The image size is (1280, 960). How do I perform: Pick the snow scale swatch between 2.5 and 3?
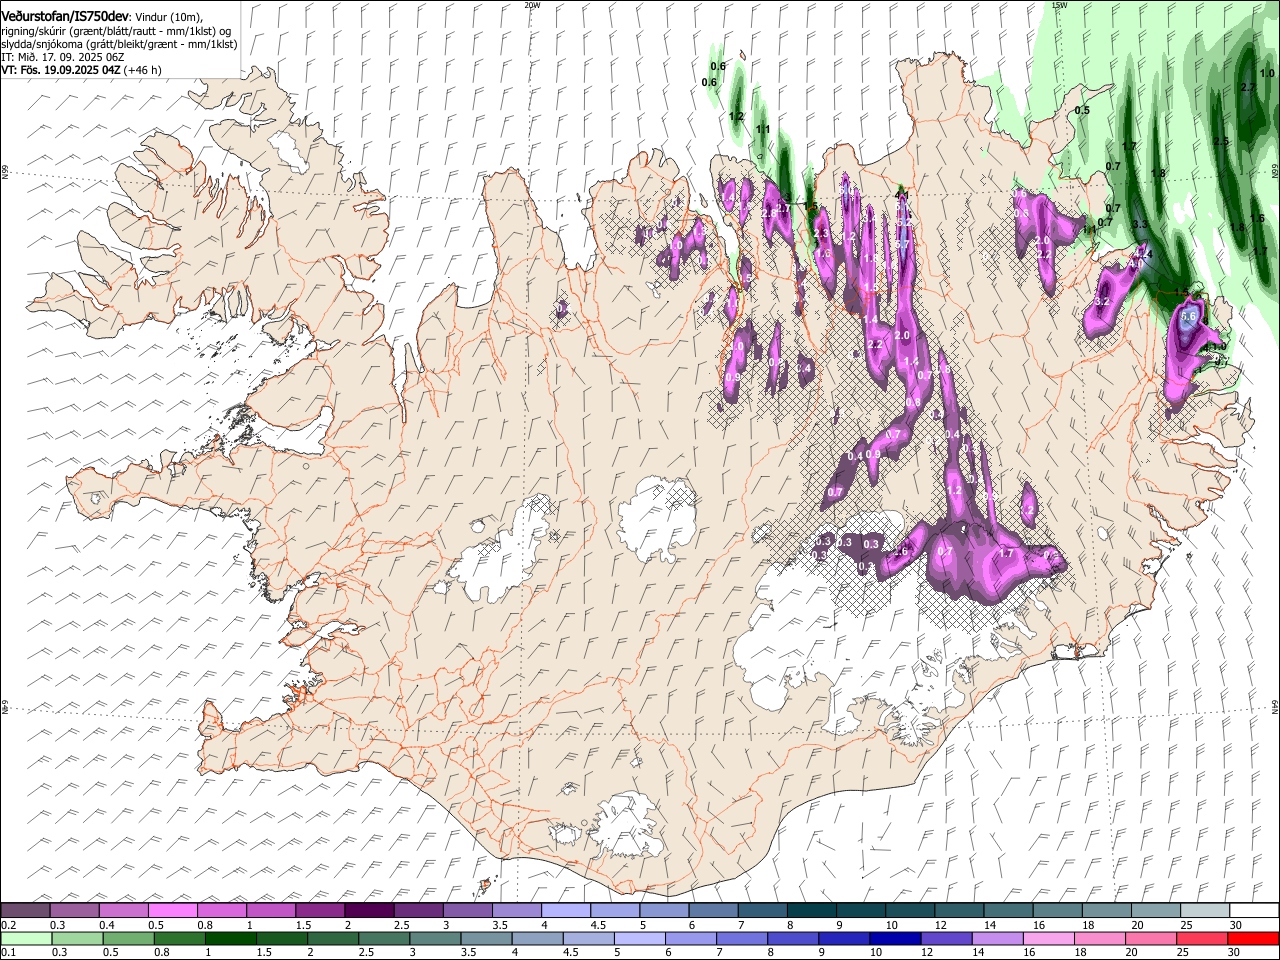pyautogui.click(x=418, y=910)
